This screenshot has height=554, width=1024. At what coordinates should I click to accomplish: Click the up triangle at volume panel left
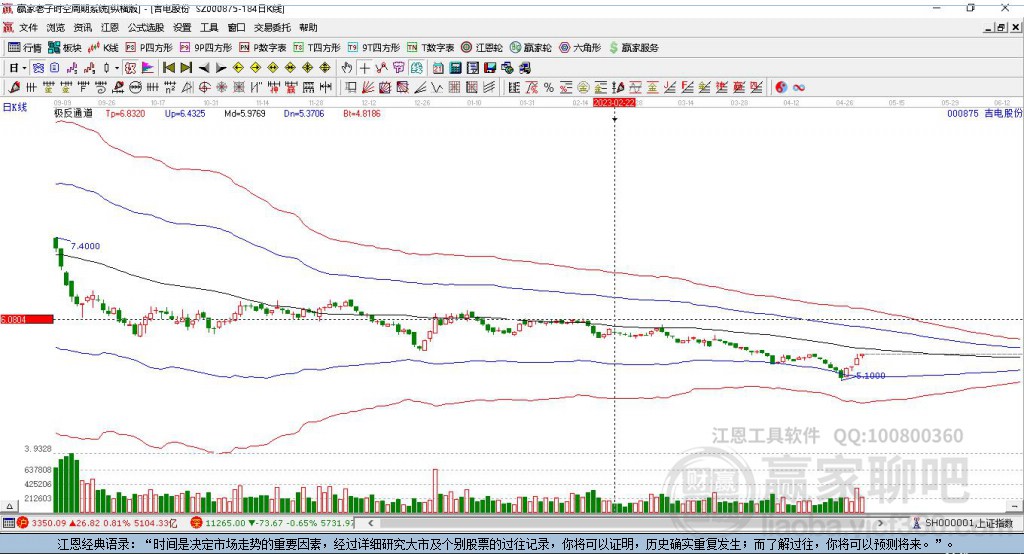coord(9,506)
